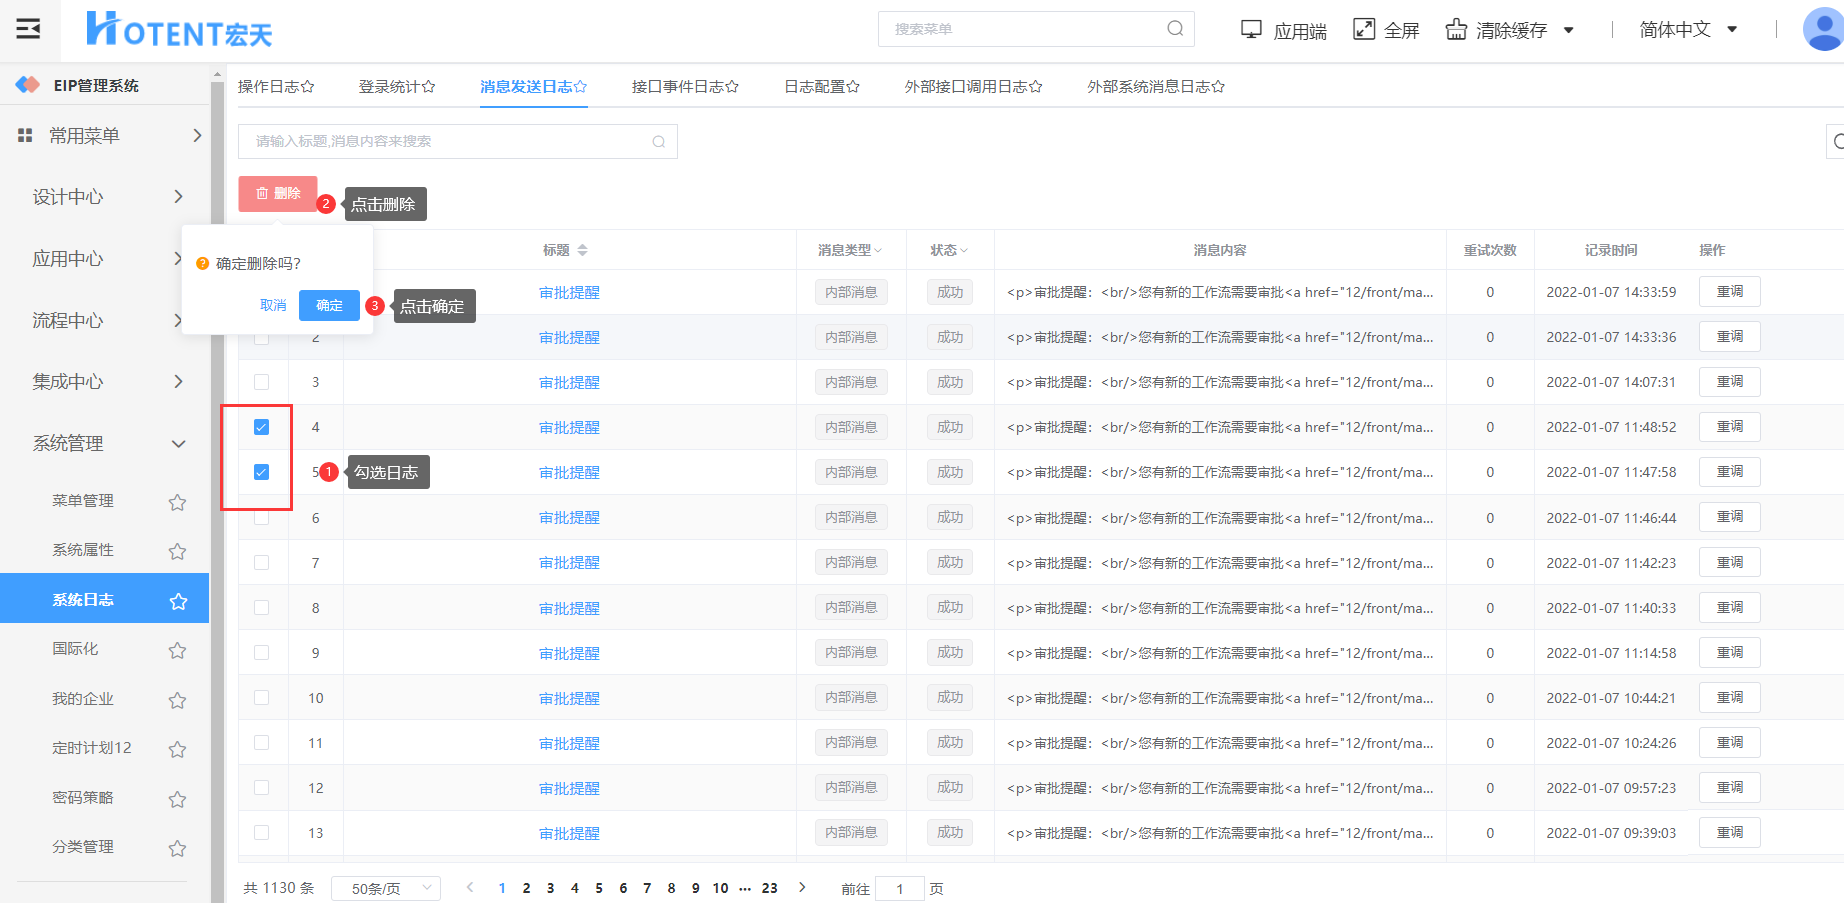Uncheck the checkbox for row 5
This screenshot has width=1844, height=903.
click(261, 472)
